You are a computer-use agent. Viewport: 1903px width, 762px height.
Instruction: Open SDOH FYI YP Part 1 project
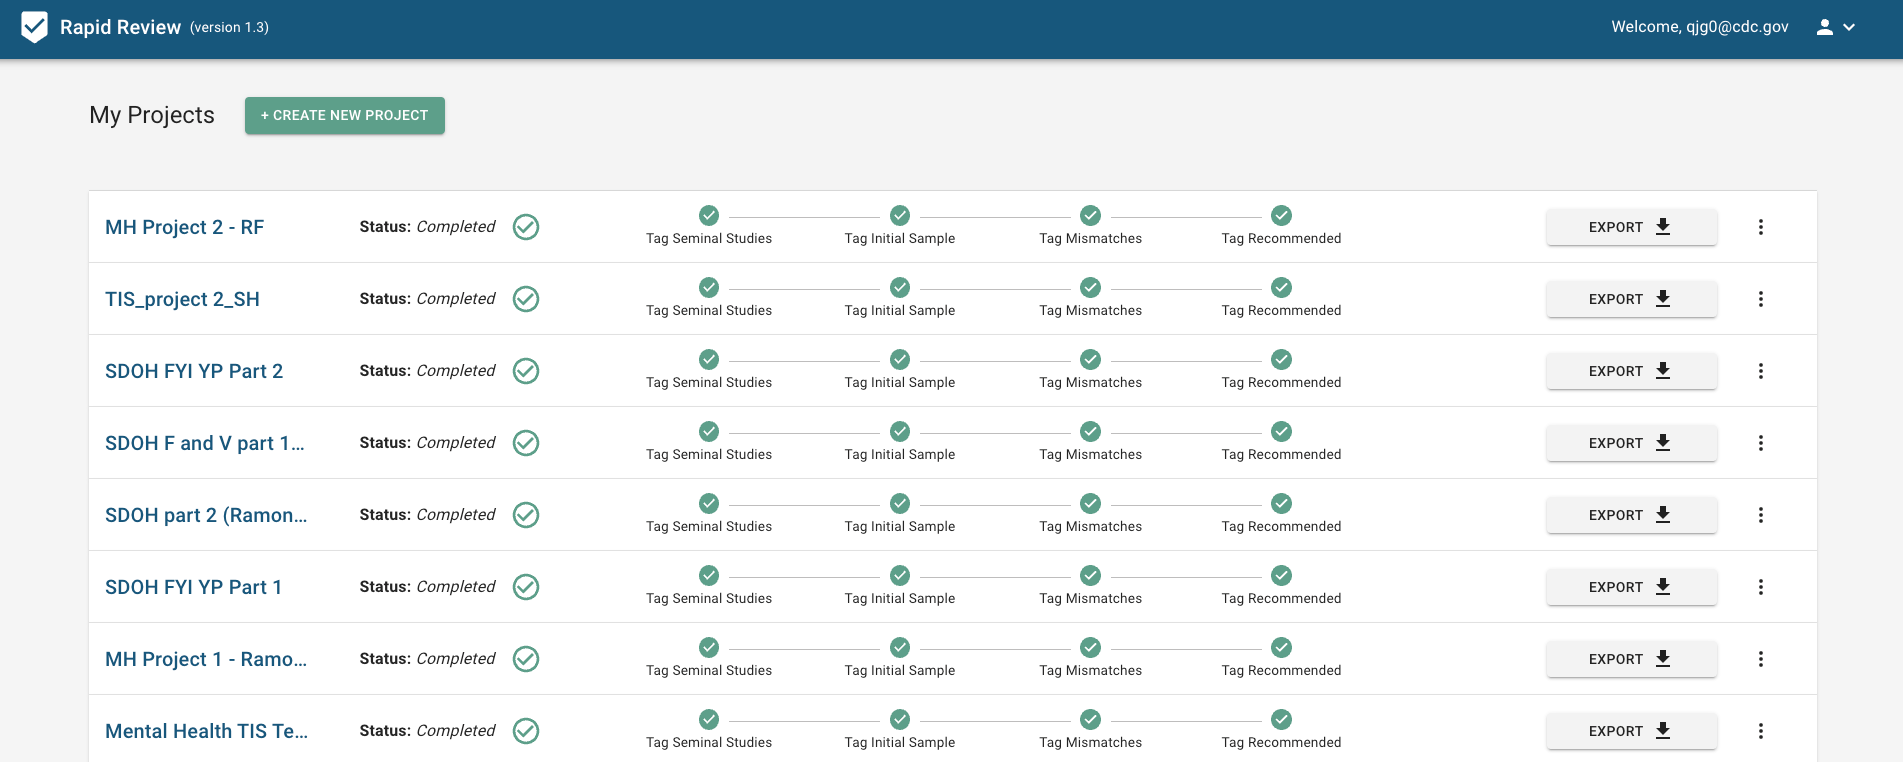pos(193,587)
